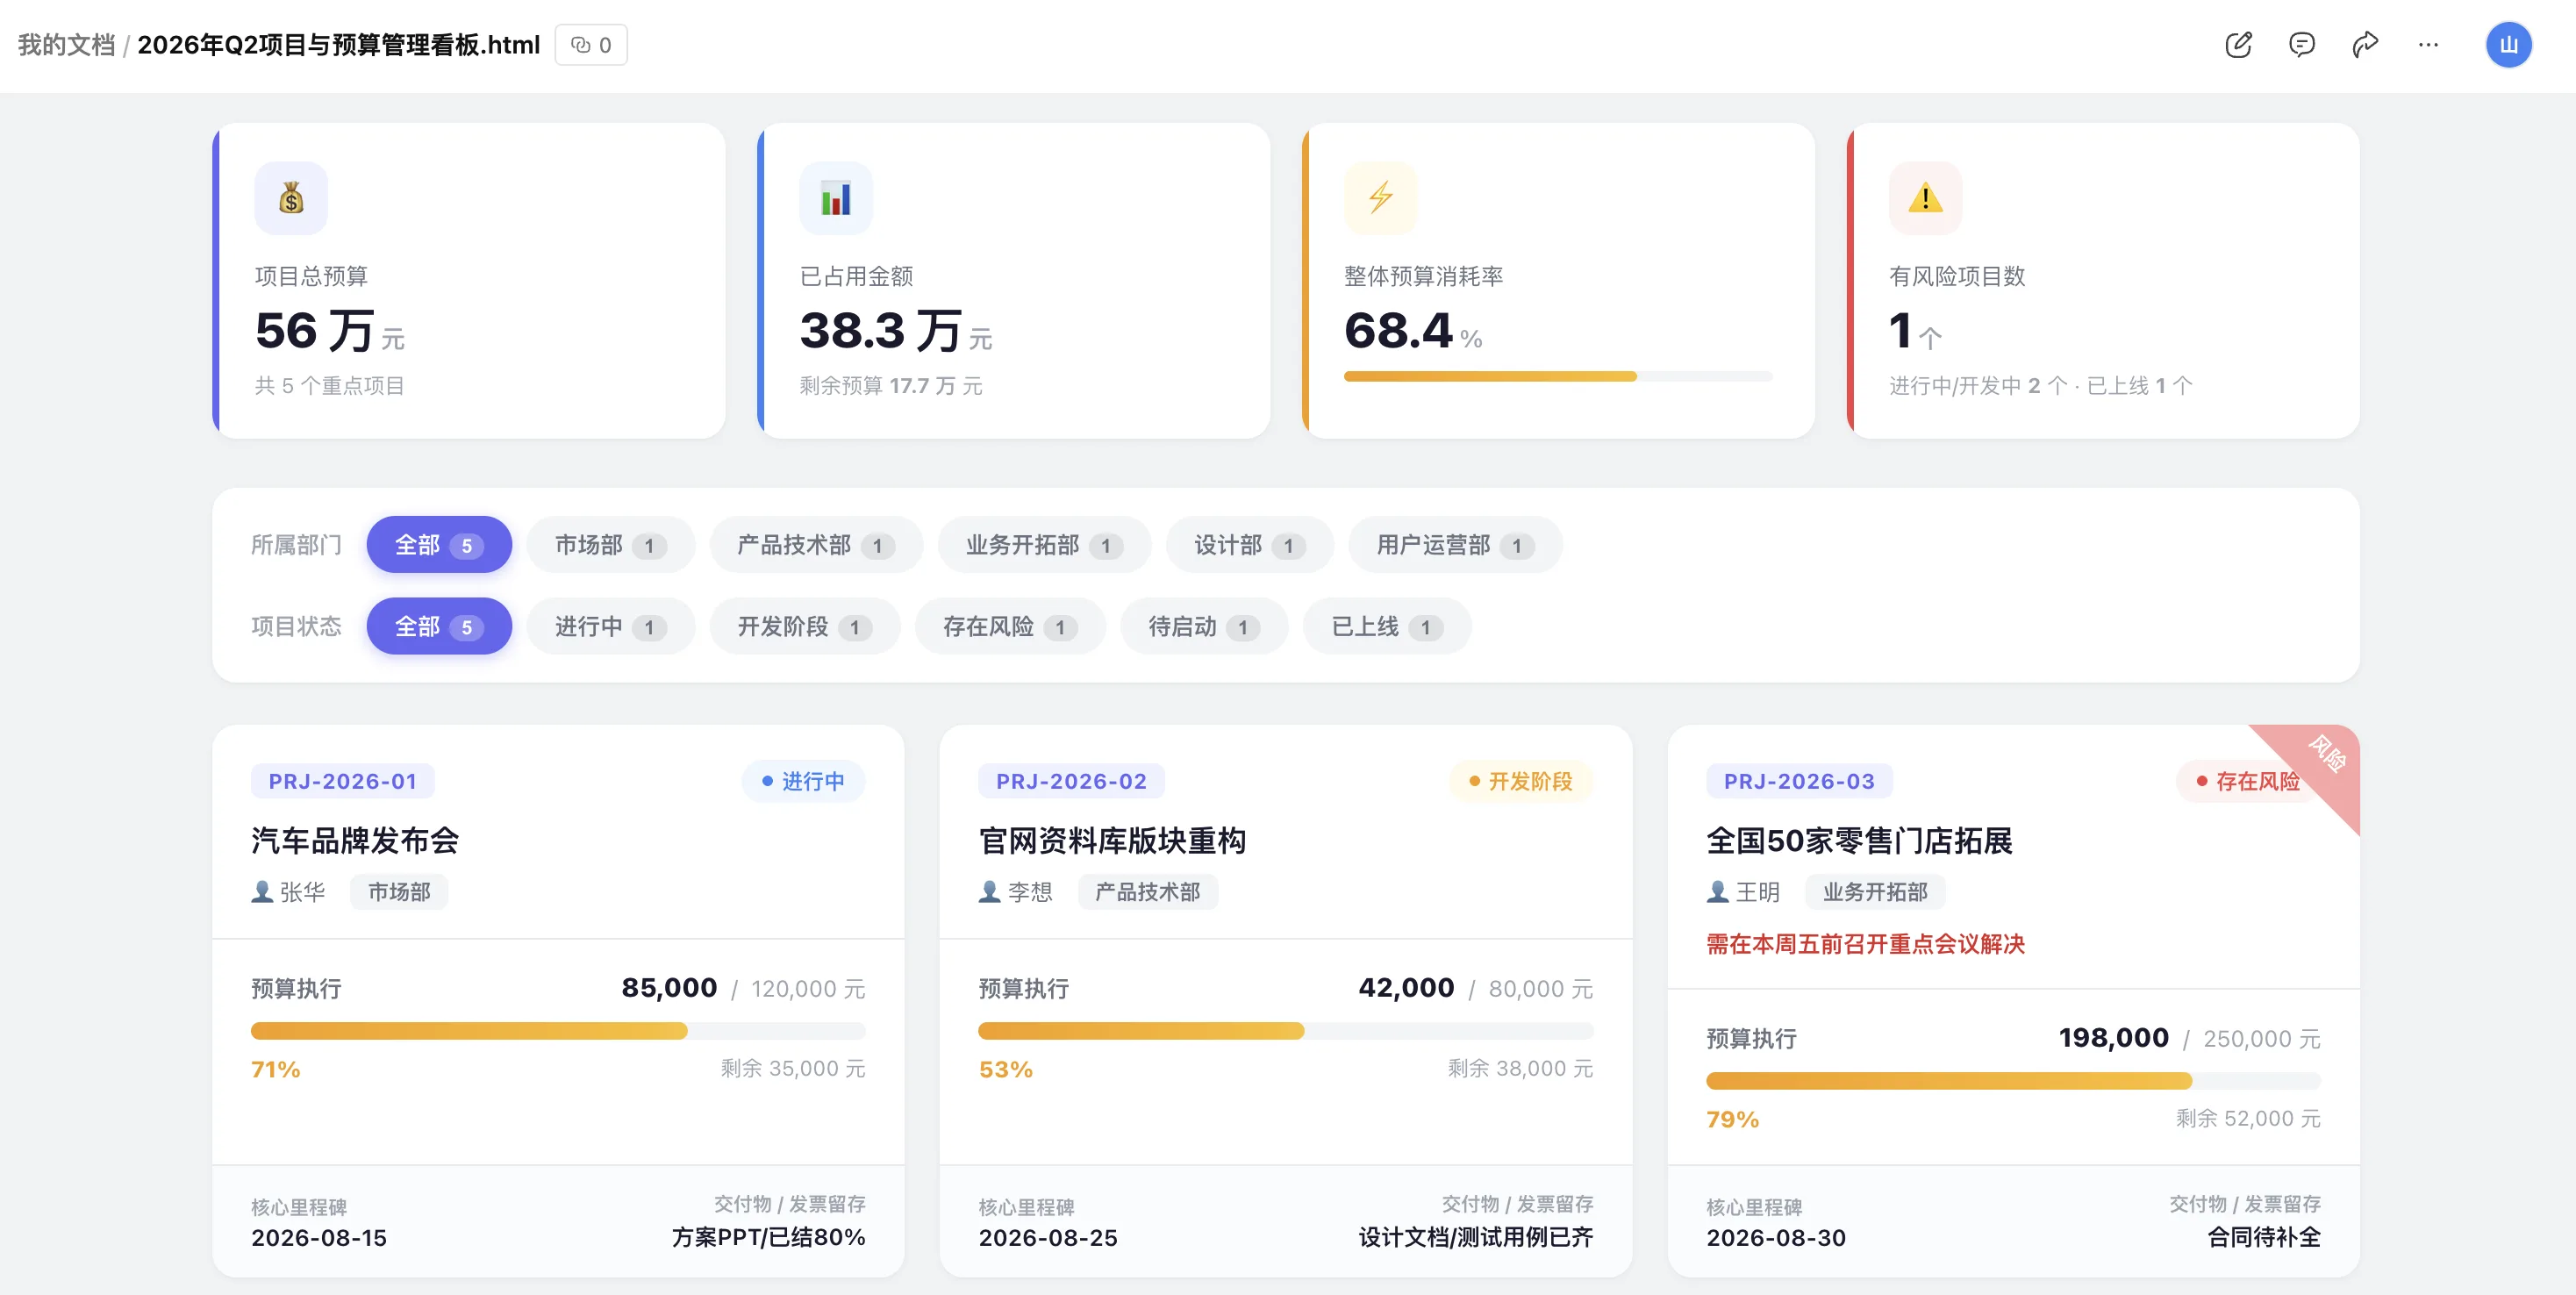Screen dimensions: 2576x1295
Task: Filter by department 产品技术部
Action: [x=816, y=545]
